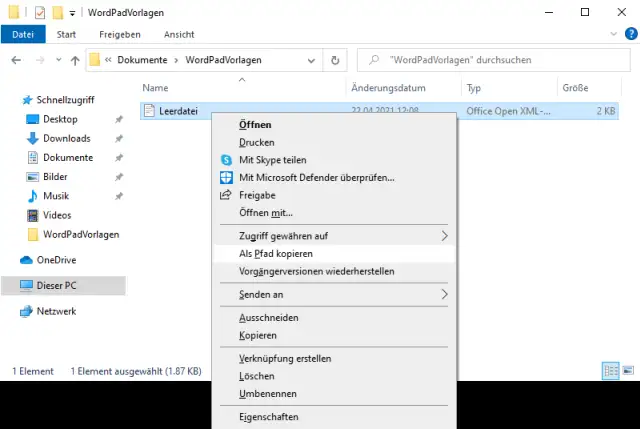Choose Mit Microsoft Defender überprüfen
This screenshot has height=429, width=640.
(x=334, y=177)
